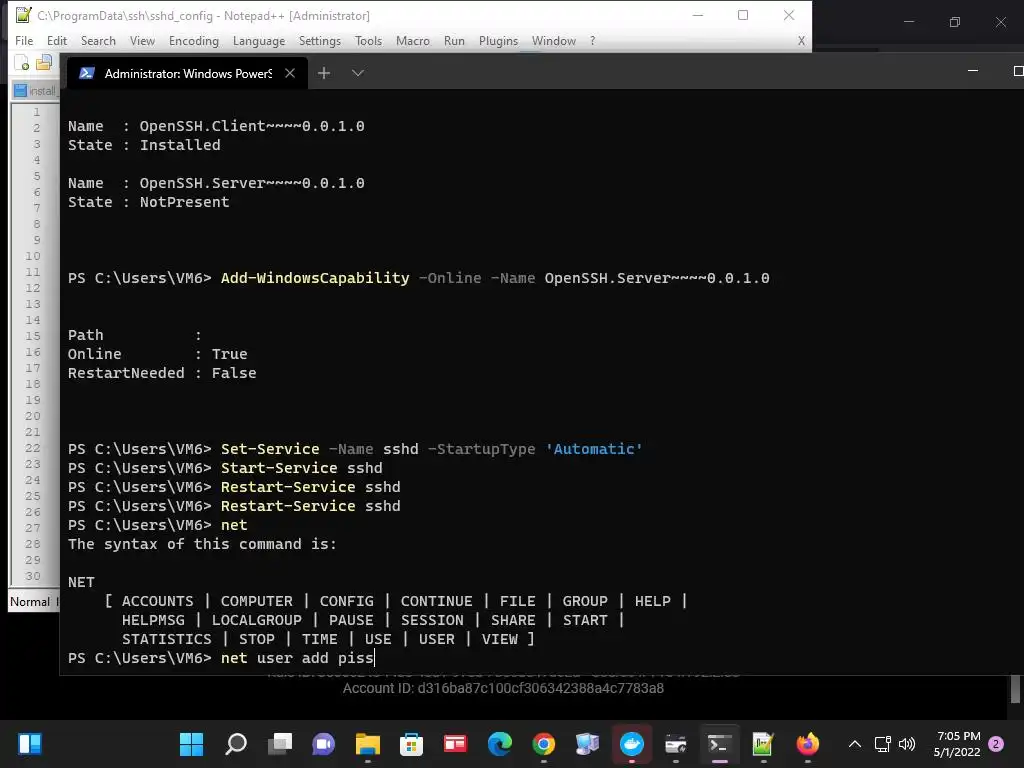The height and width of the screenshot is (768, 1024).
Task: Open the computer network app on taskbar
Action: click(587, 744)
